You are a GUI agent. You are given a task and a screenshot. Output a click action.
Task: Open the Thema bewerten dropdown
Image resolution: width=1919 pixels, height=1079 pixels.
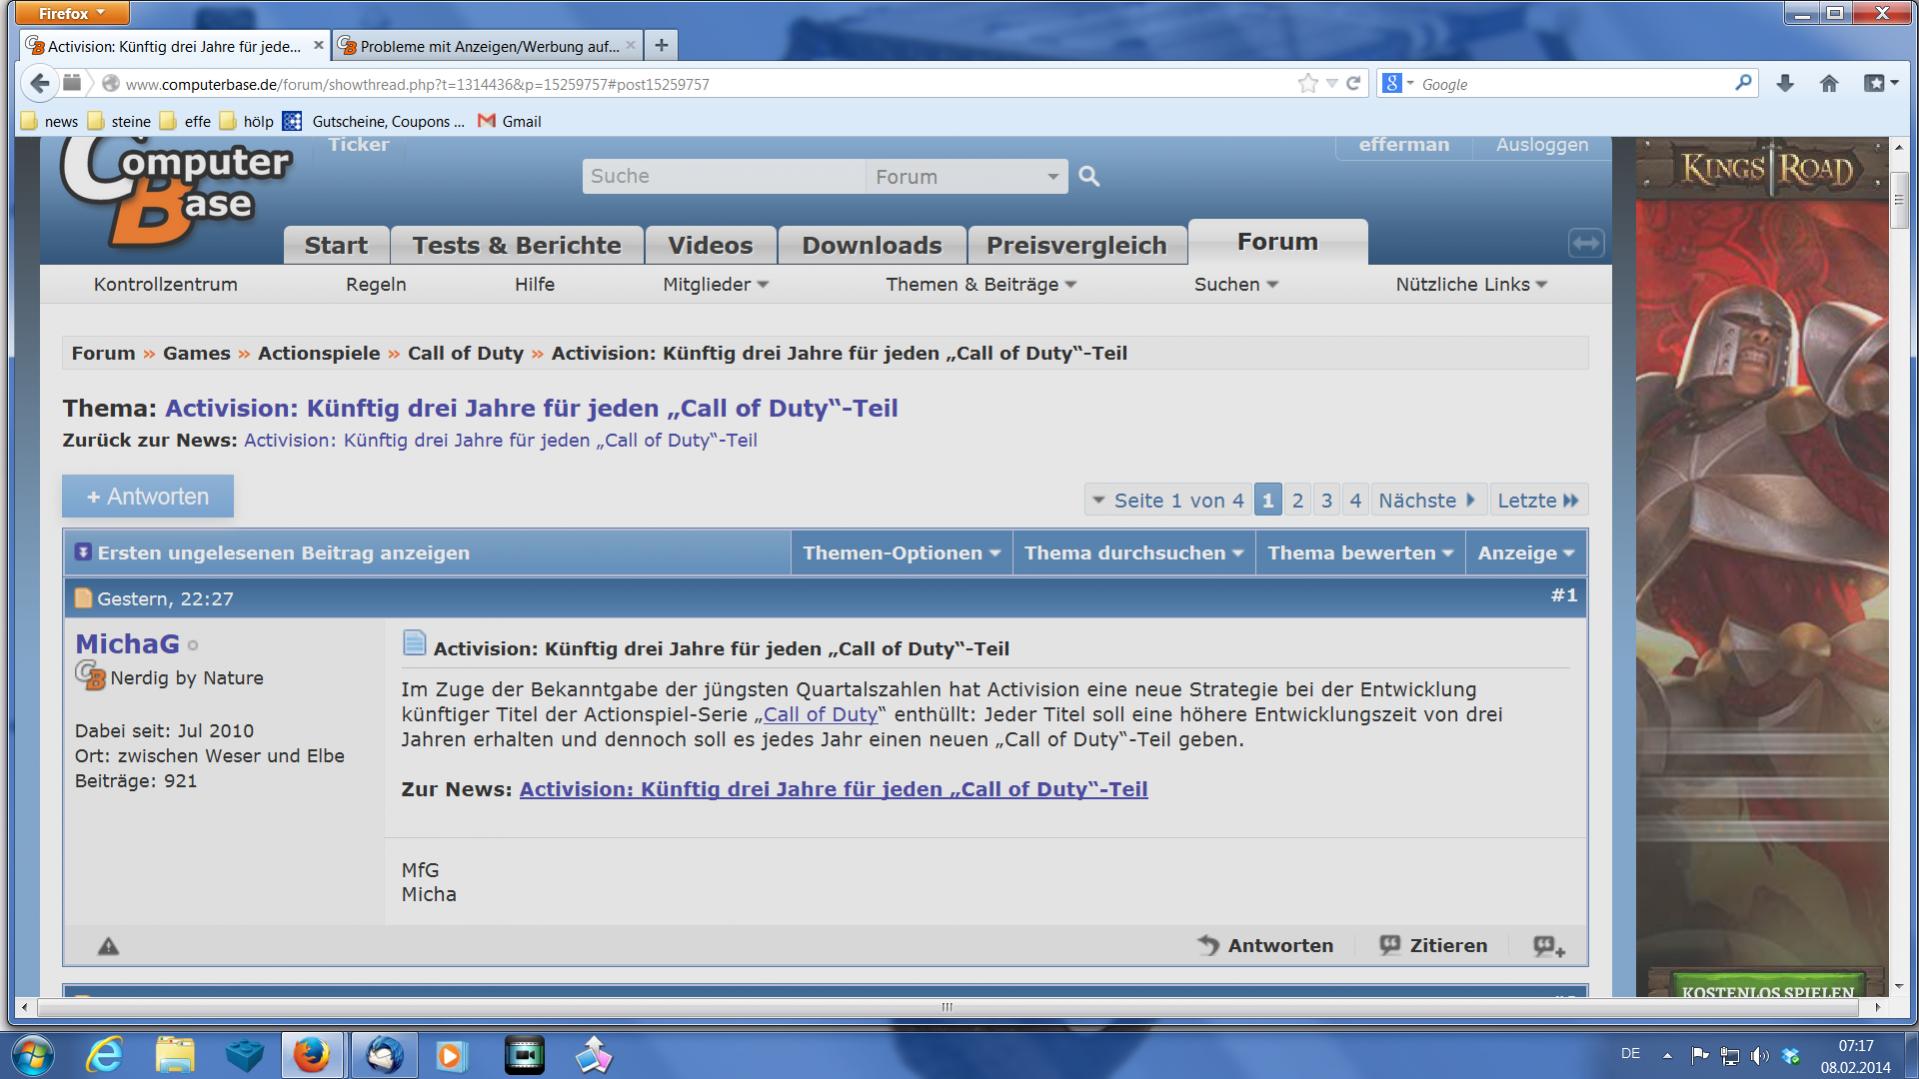pos(1360,553)
